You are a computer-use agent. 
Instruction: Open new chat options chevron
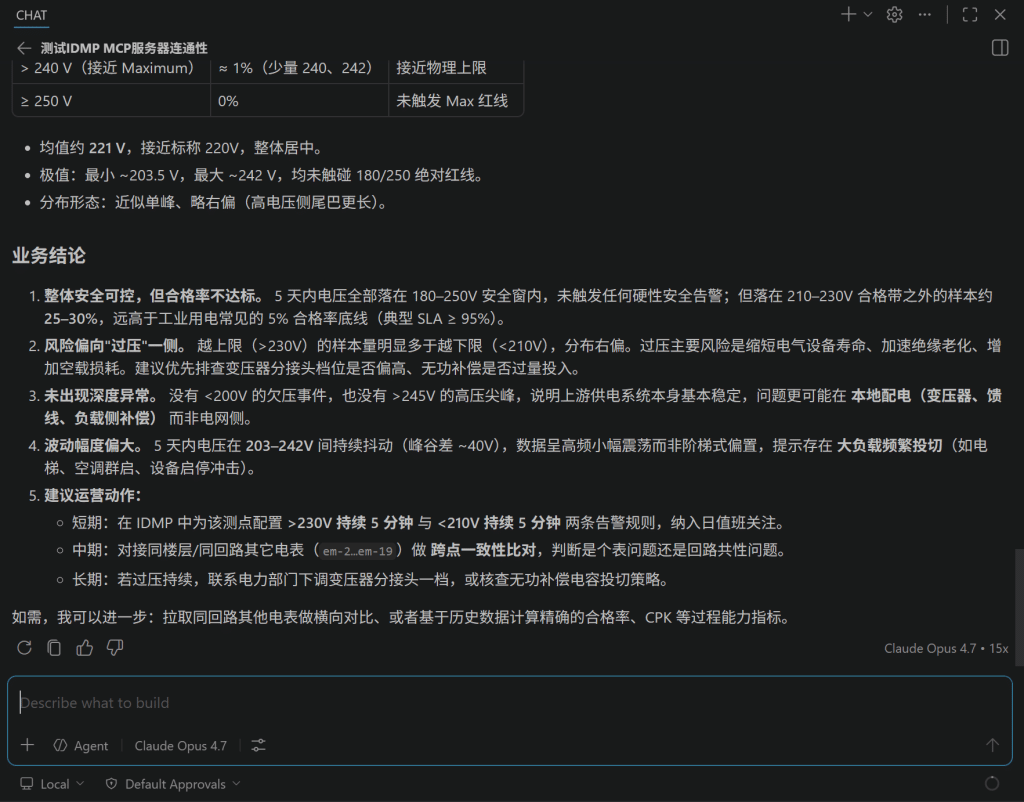868,14
